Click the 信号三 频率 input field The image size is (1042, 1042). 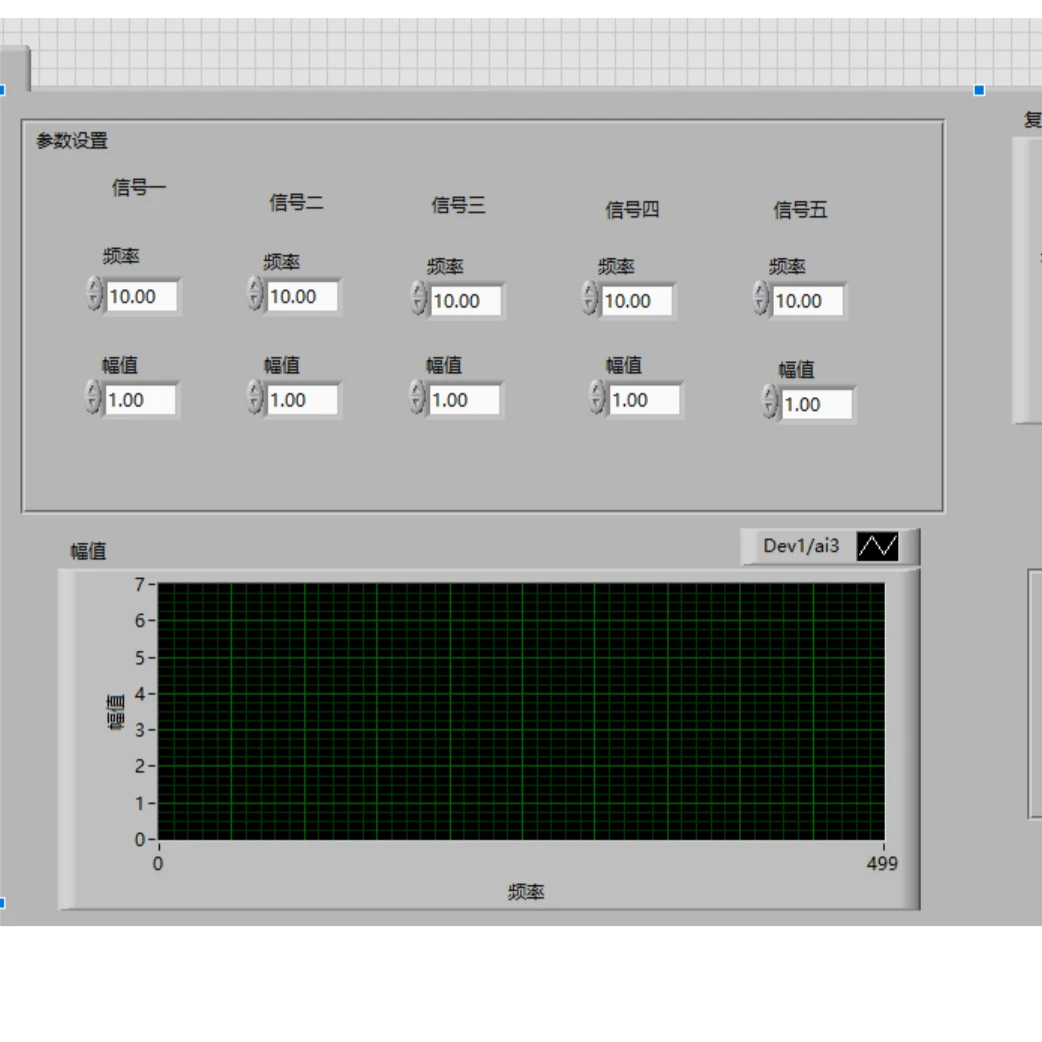click(465, 301)
